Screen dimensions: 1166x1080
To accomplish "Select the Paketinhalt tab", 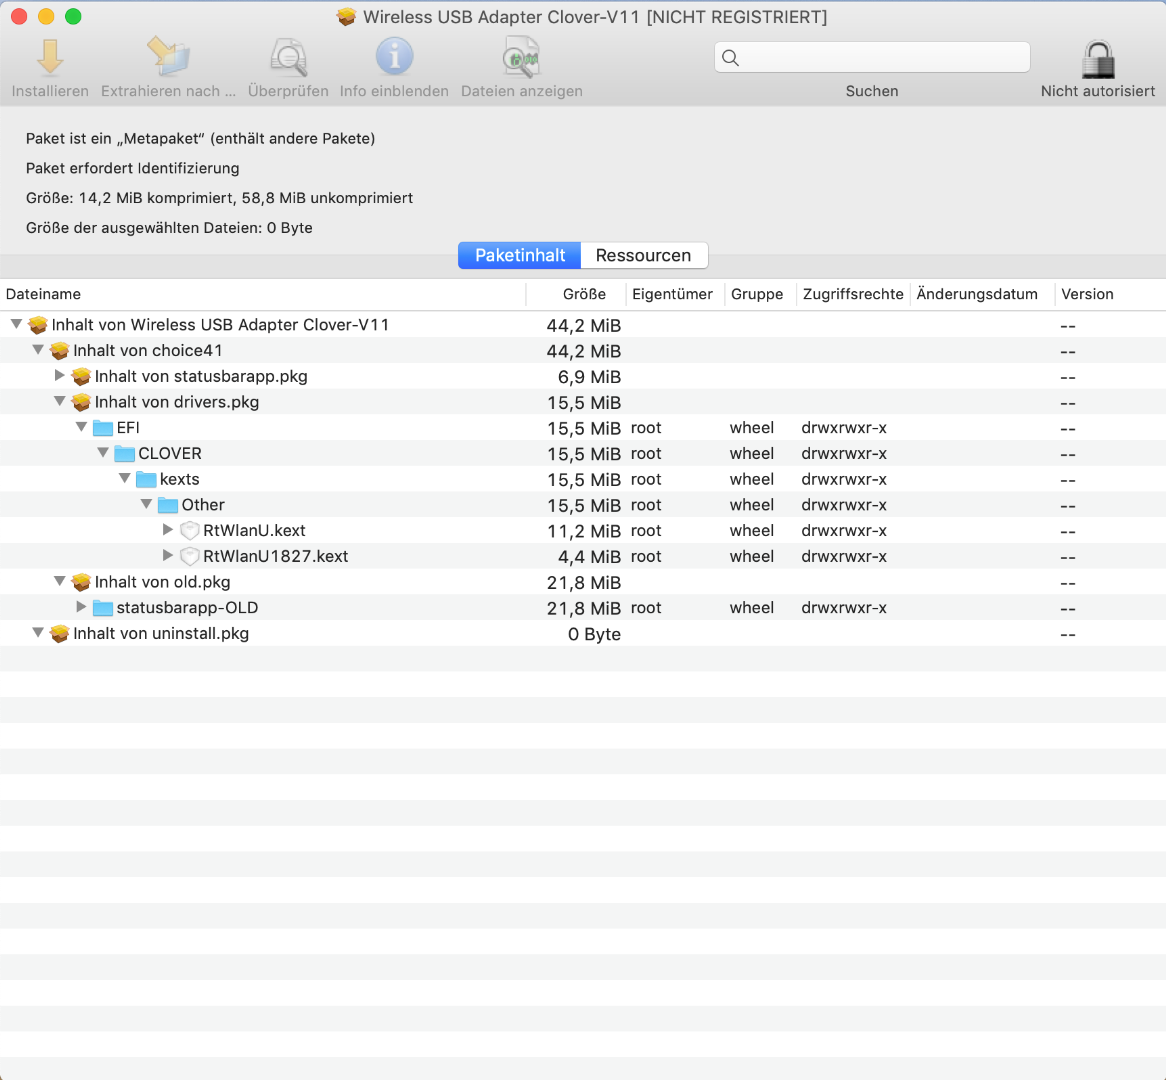I will point(520,256).
